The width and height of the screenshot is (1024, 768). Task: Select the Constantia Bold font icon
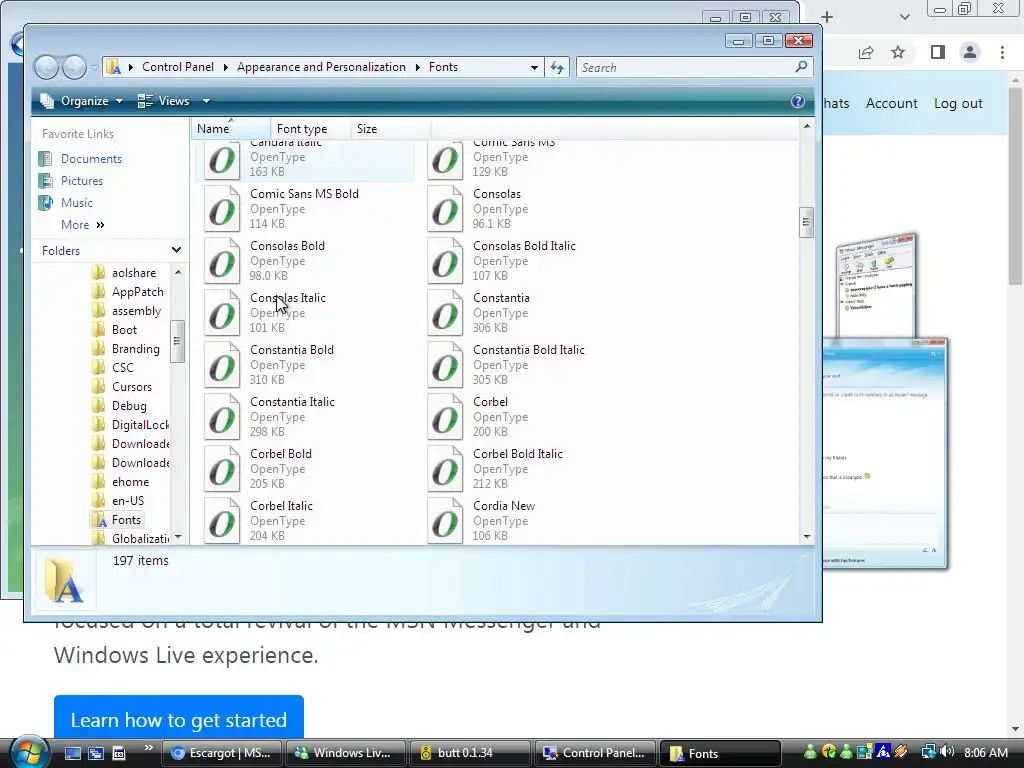pyautogui.click(x=222, y=365)
